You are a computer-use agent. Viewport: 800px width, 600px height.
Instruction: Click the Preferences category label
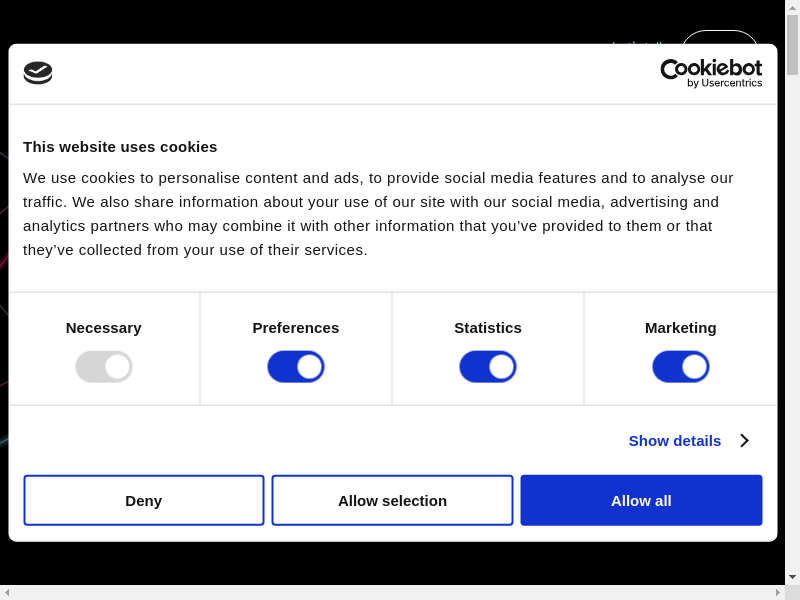(296, 328)
